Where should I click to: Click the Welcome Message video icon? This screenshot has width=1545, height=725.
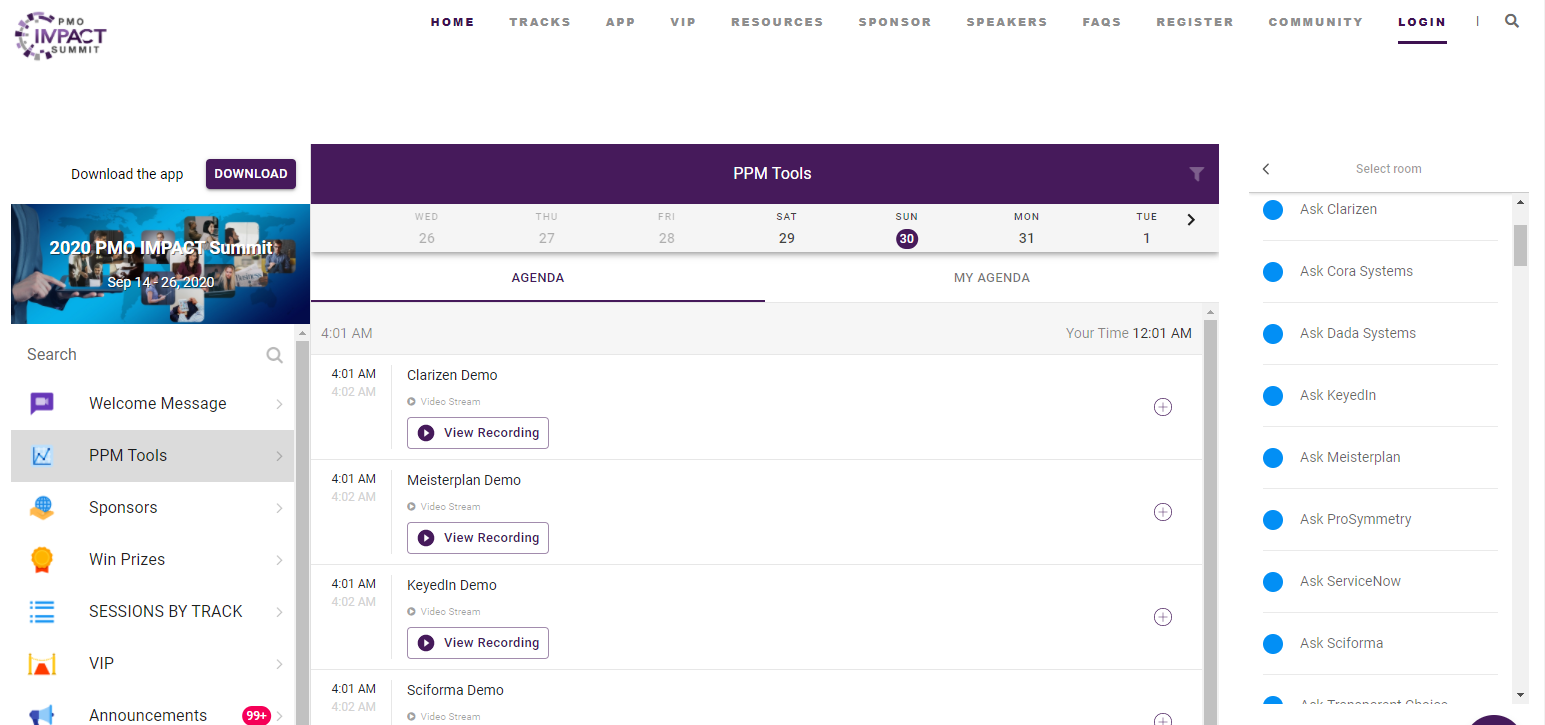click(41, 403)
